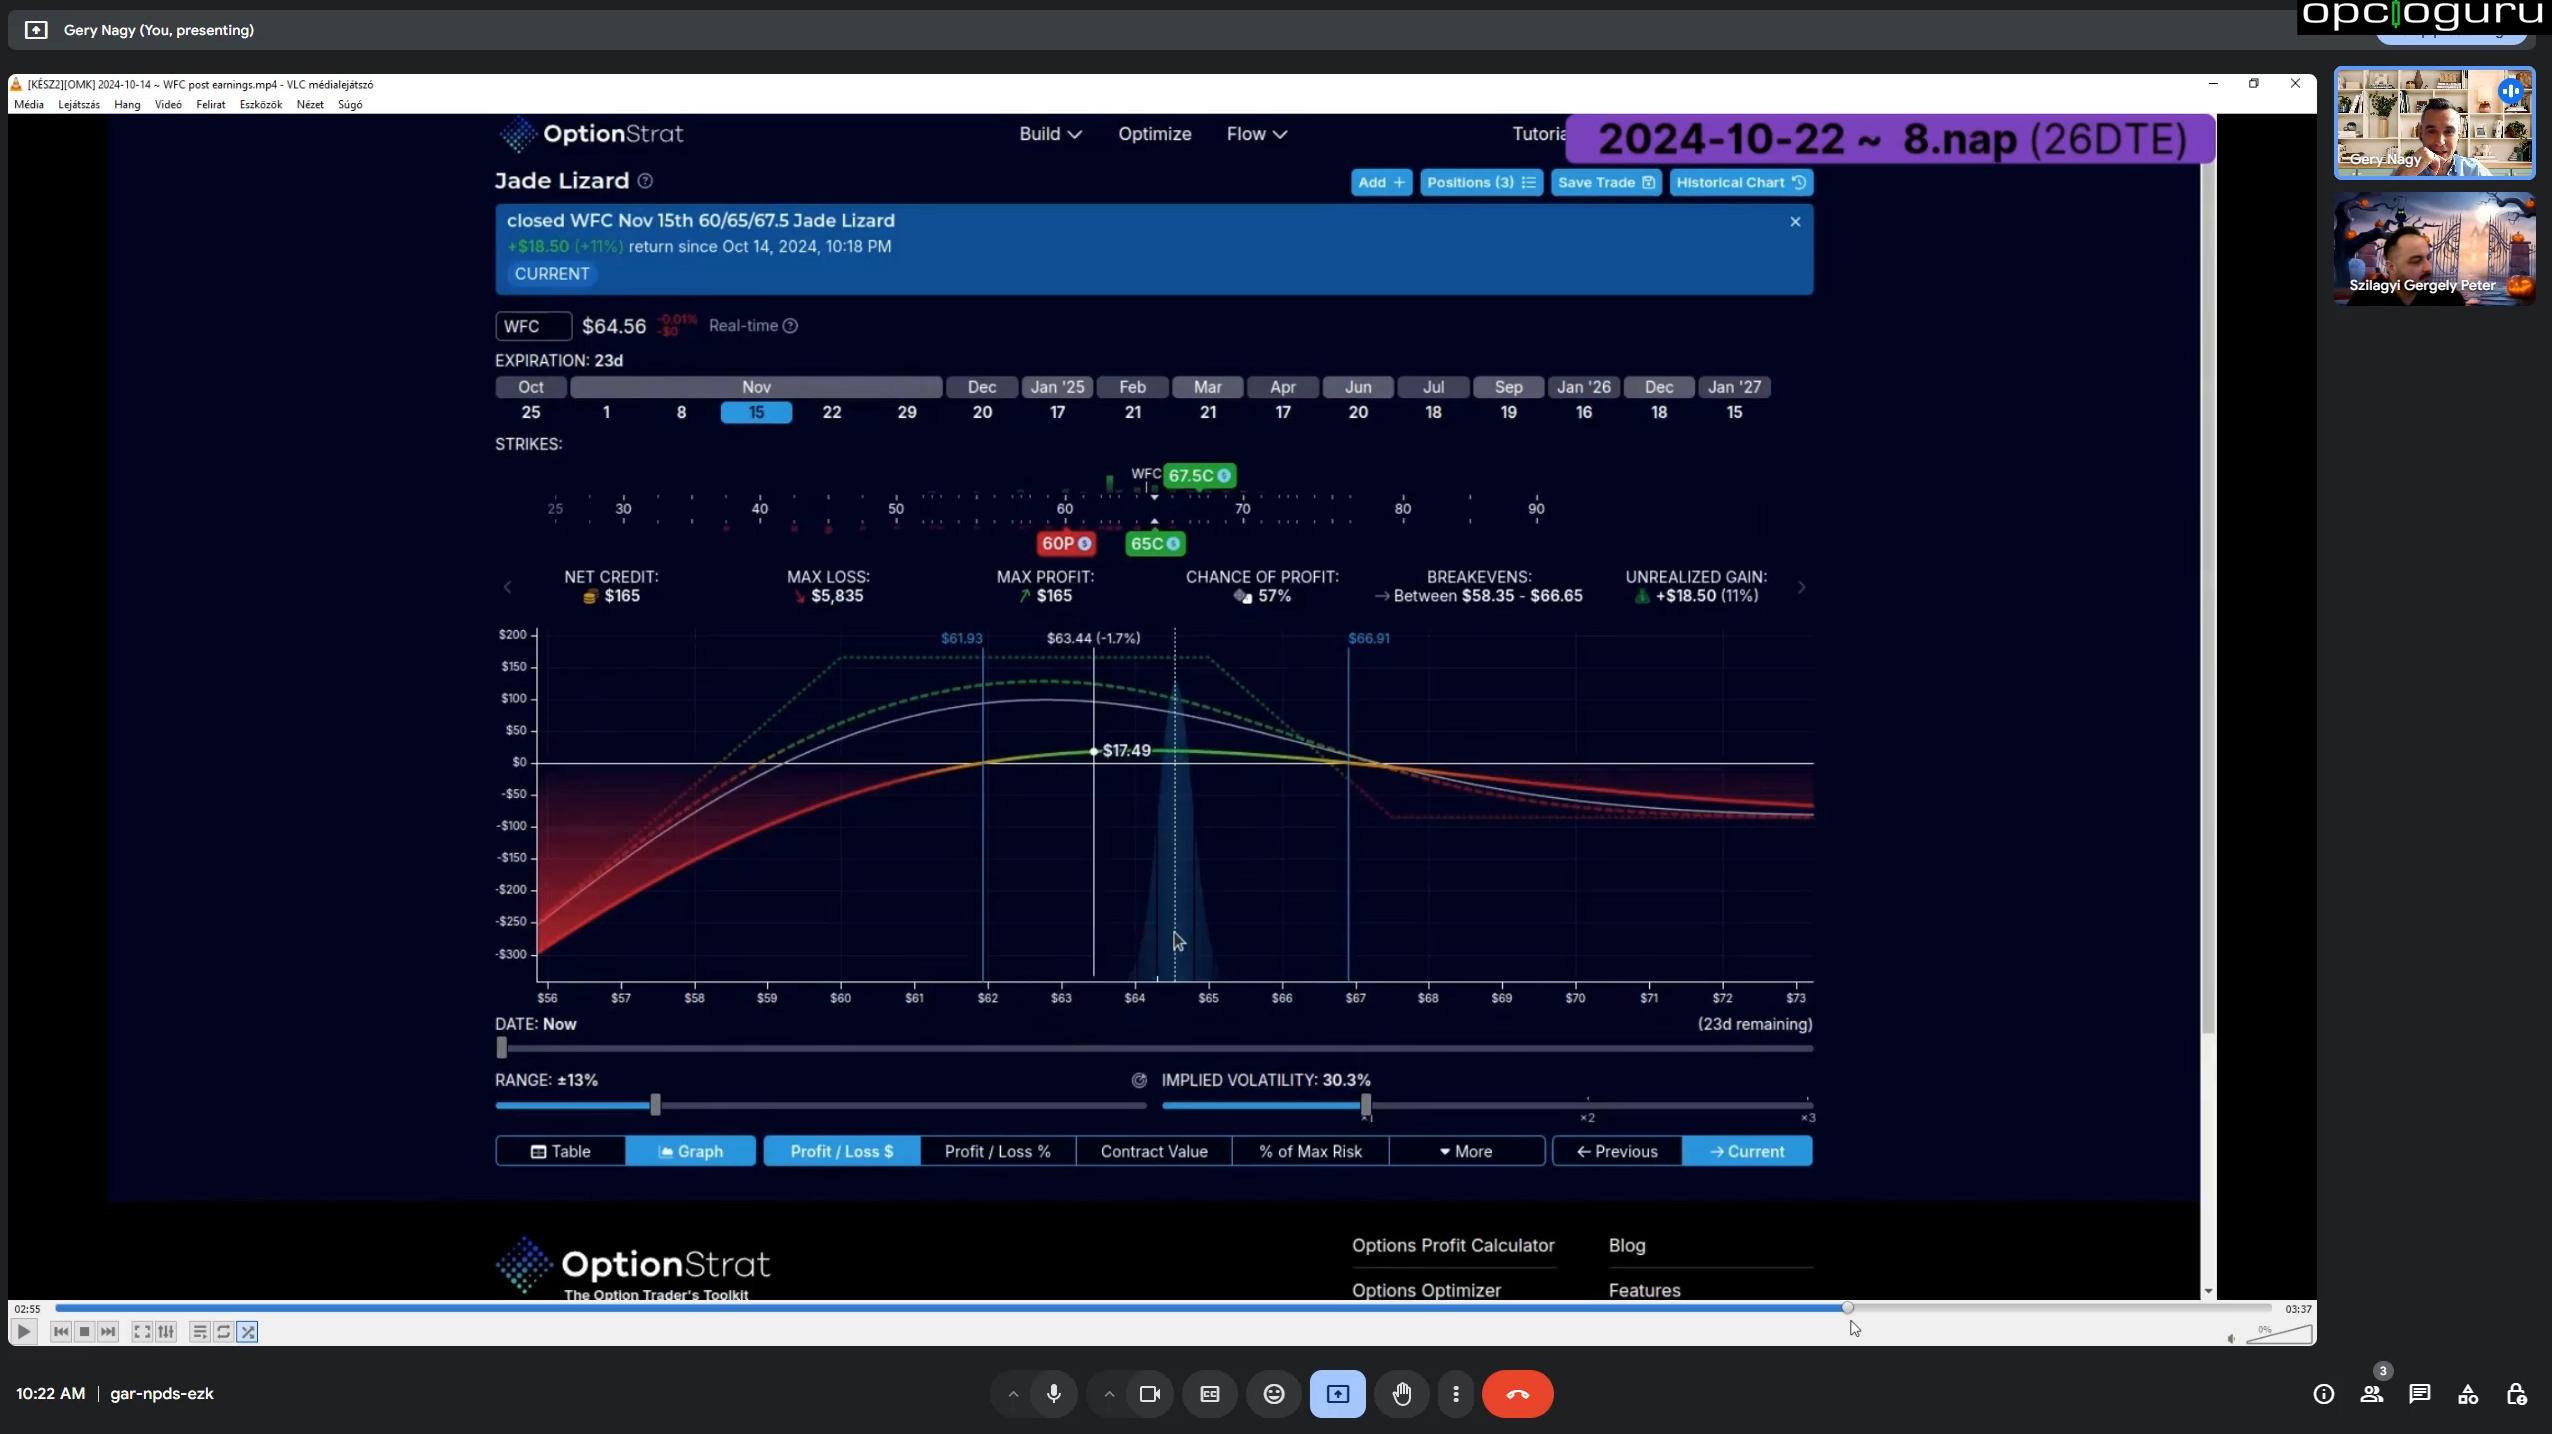
Task: Dismiss the closed WFC trade banner
Action: coord(1795,221)
